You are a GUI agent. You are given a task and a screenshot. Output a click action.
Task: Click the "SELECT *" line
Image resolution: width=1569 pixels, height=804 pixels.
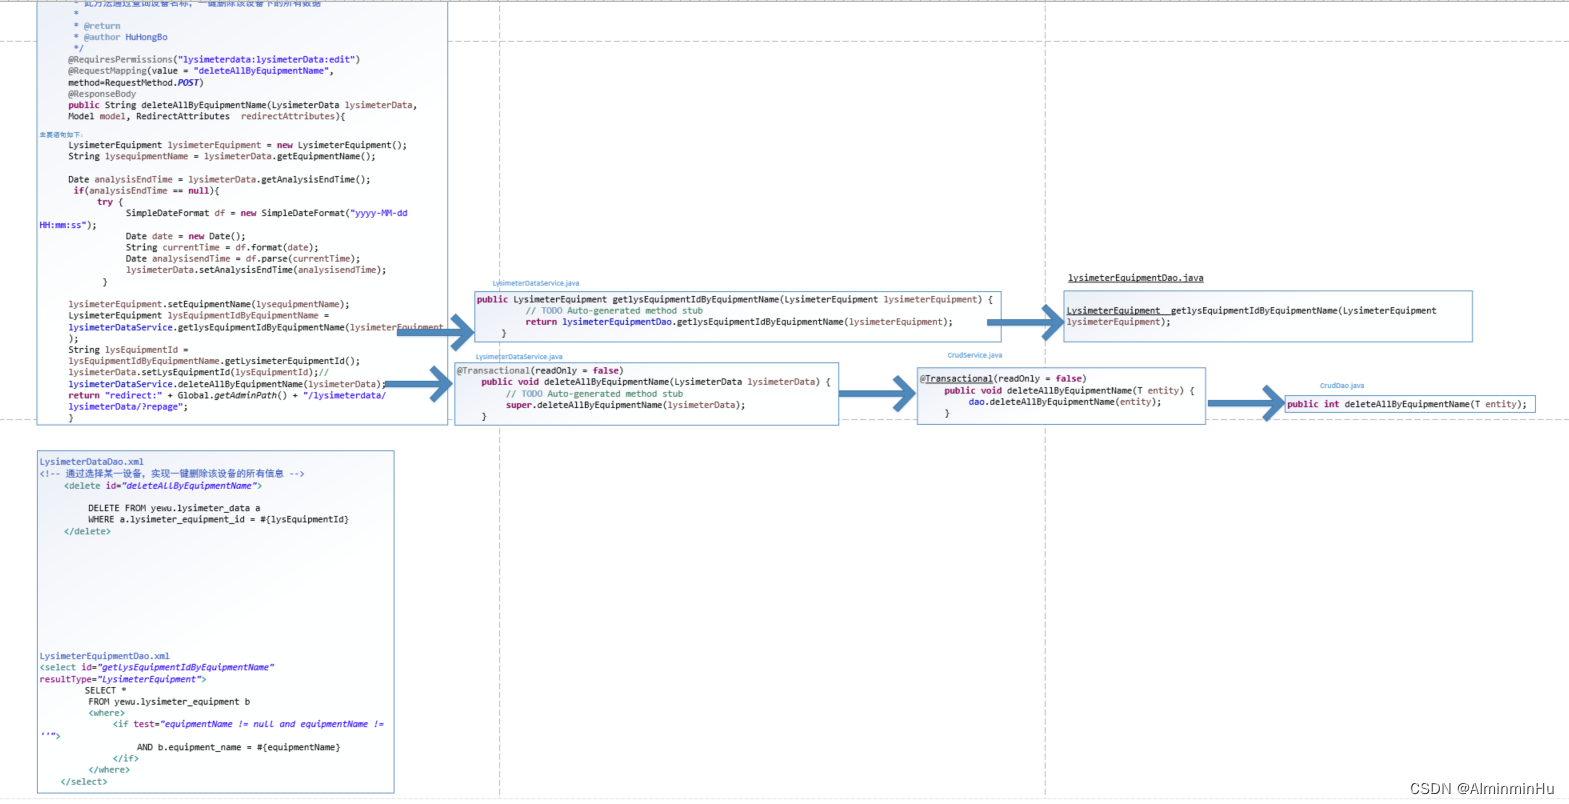coord(106,691)
